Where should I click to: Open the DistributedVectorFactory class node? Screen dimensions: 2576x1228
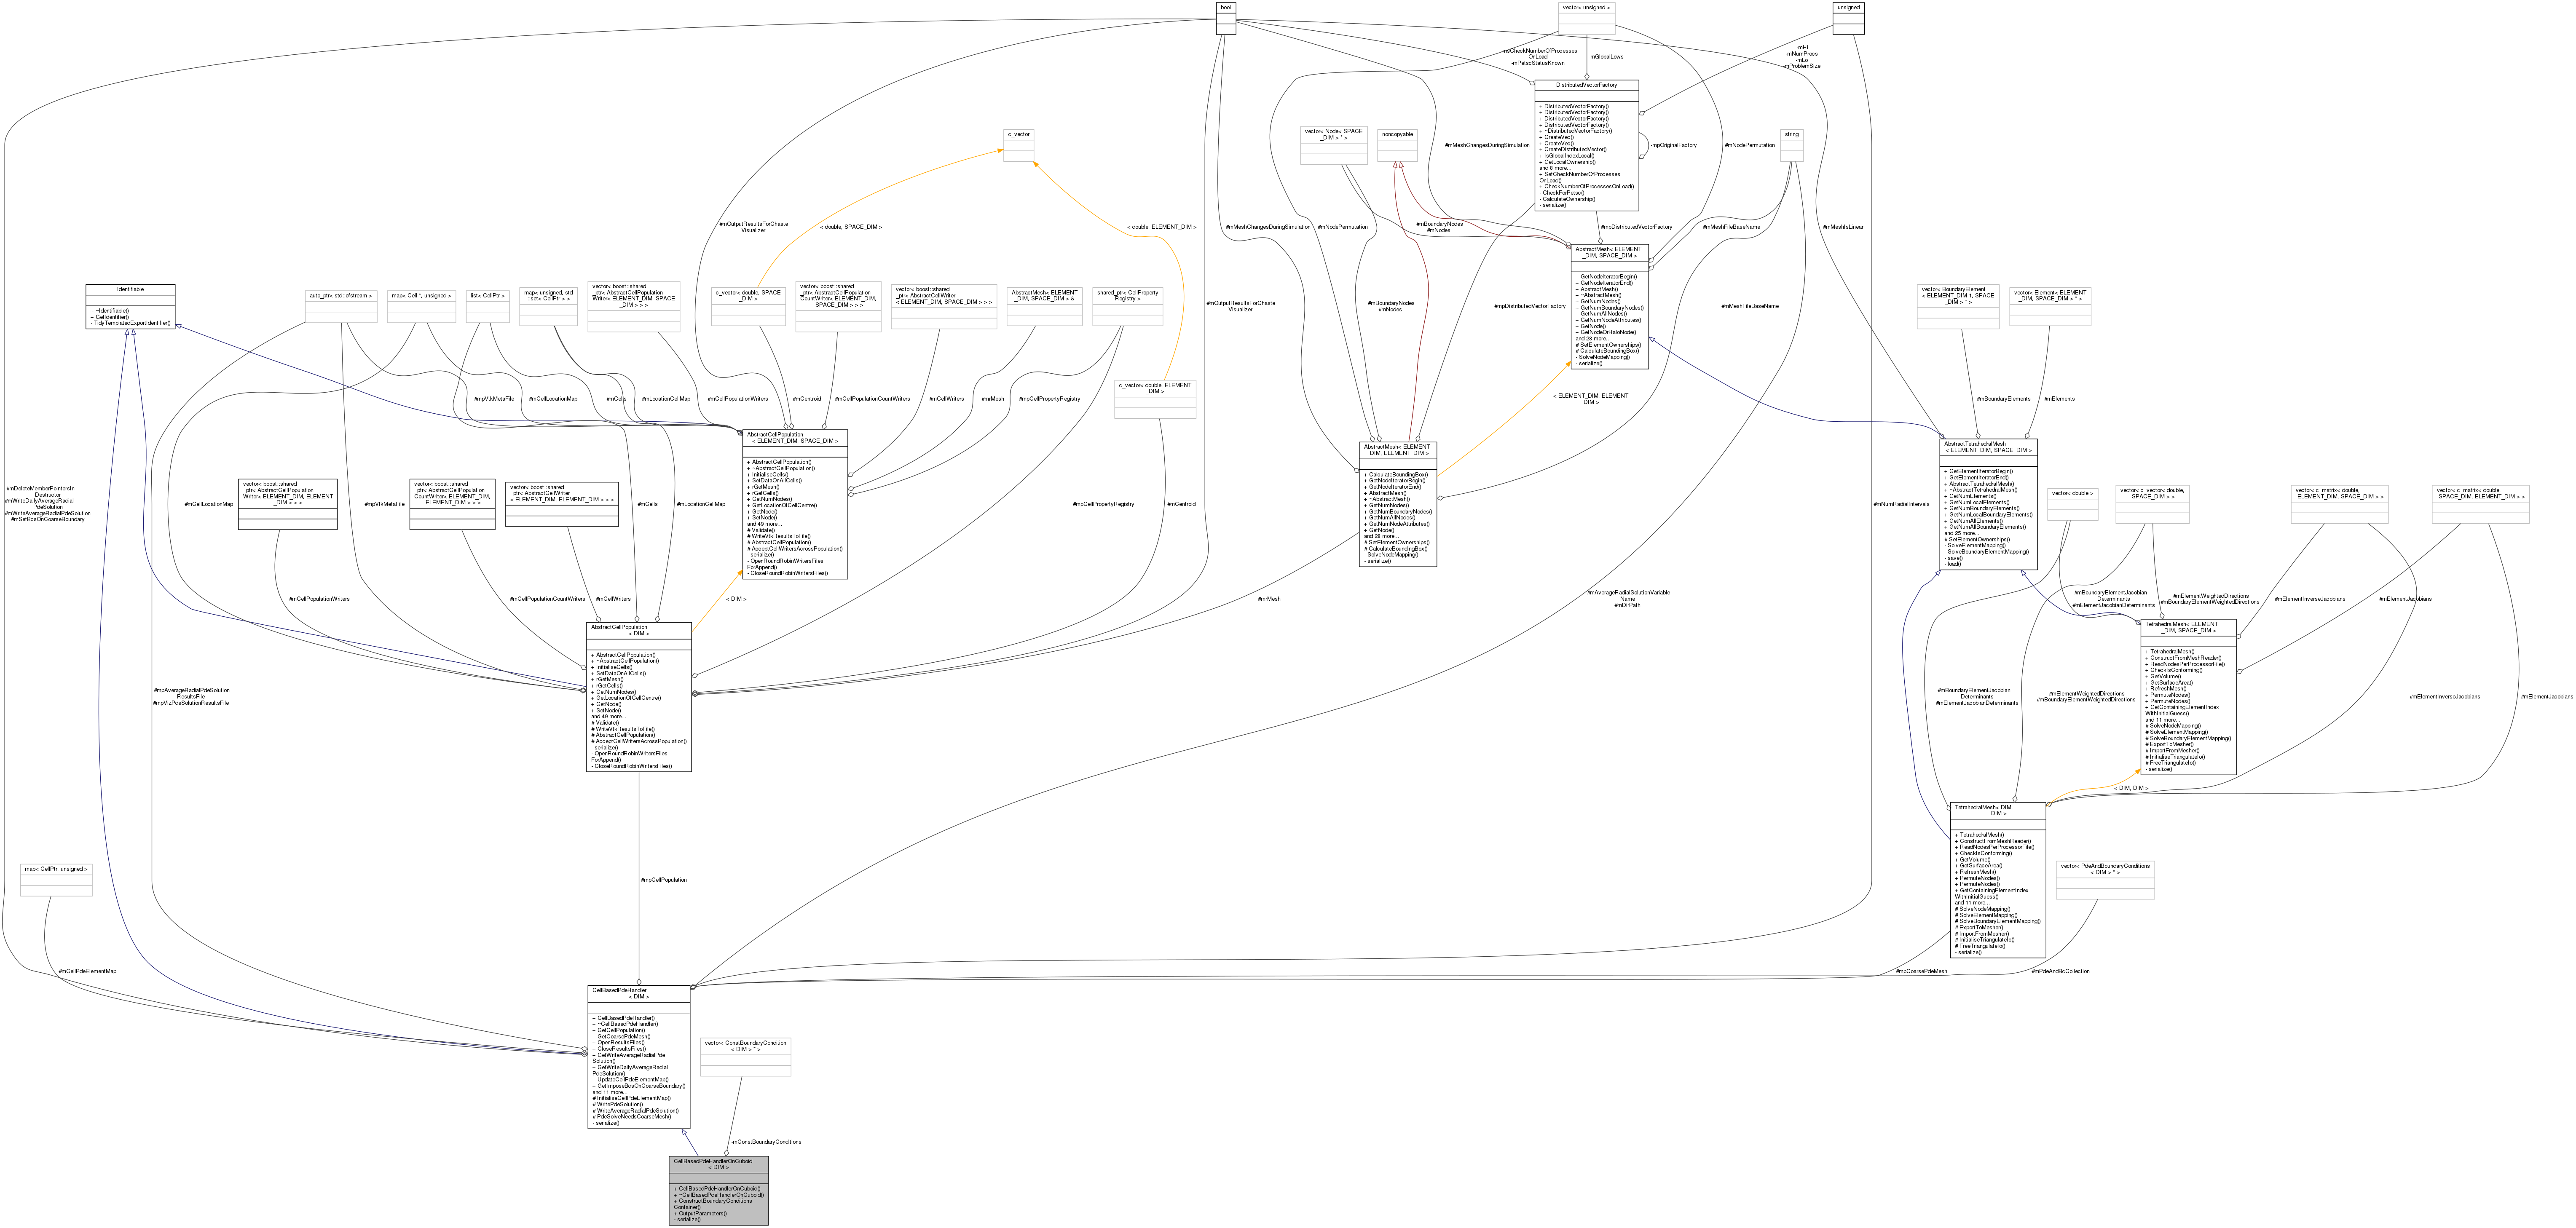point(1586,145)
